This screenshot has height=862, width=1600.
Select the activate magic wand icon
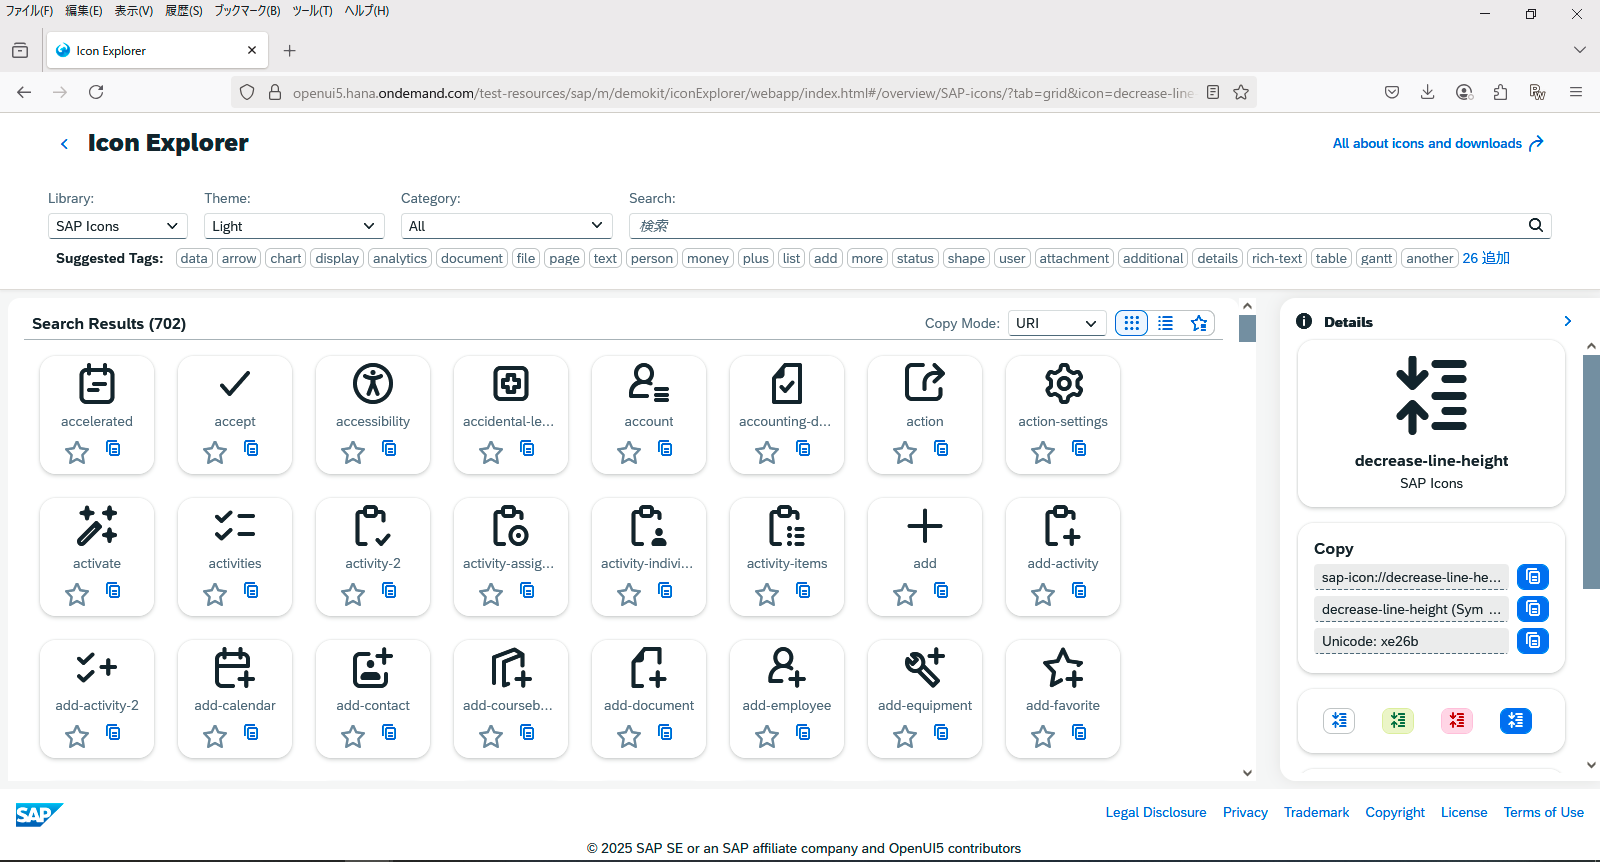[97, 526]
